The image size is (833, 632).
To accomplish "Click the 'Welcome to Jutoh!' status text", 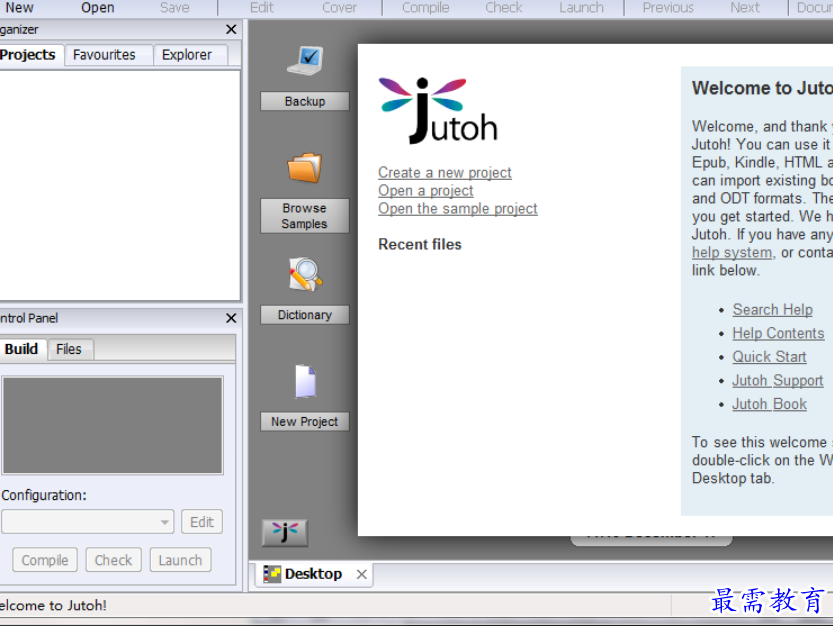I will pos(53,605).
